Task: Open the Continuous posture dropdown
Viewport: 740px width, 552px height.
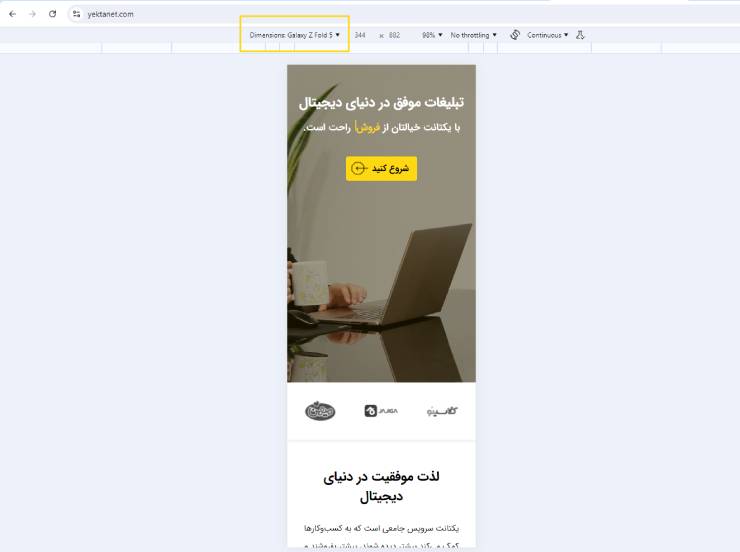Action: 547,35
